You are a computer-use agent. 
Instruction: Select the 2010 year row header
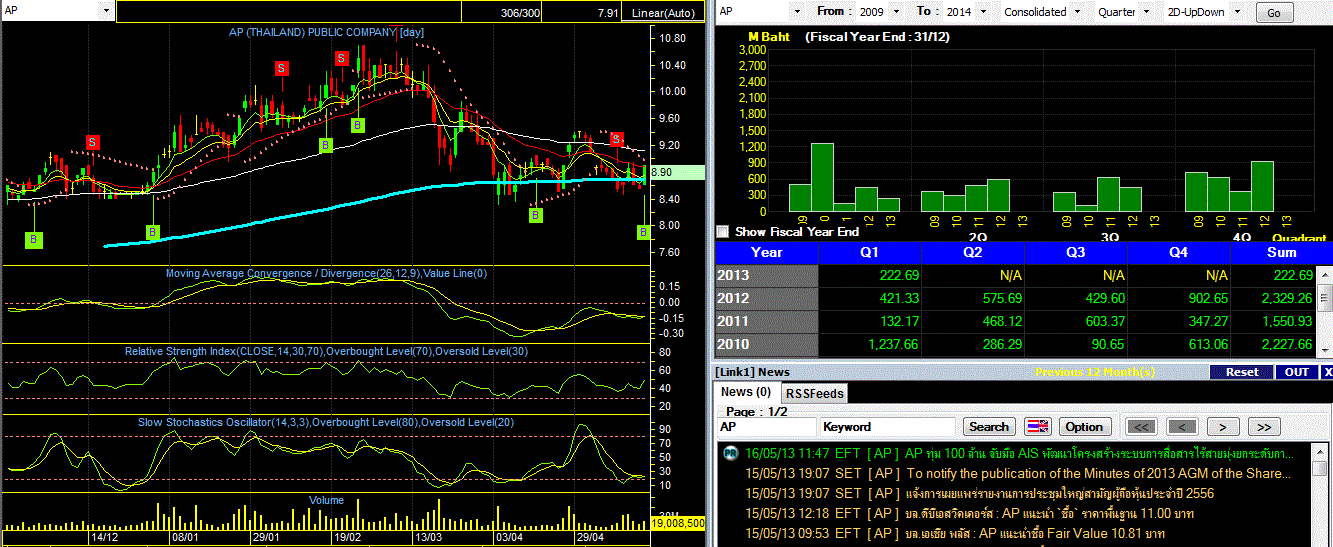767,344
